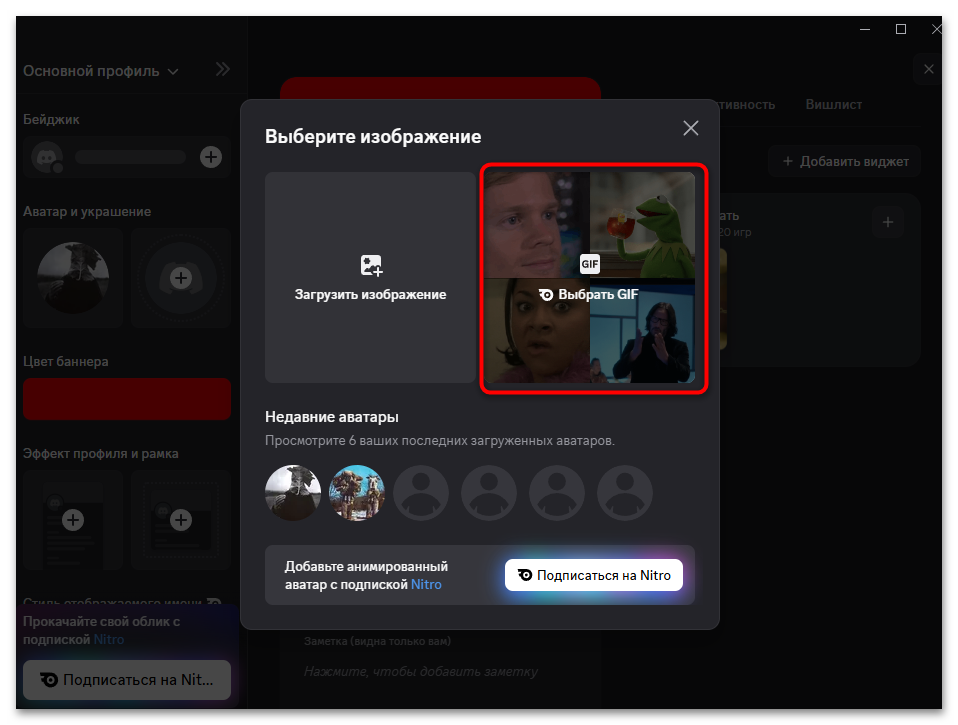Expand the Основной профиль dropdown
The width and height of the screenshot is (958, 725).
point(100,71)
